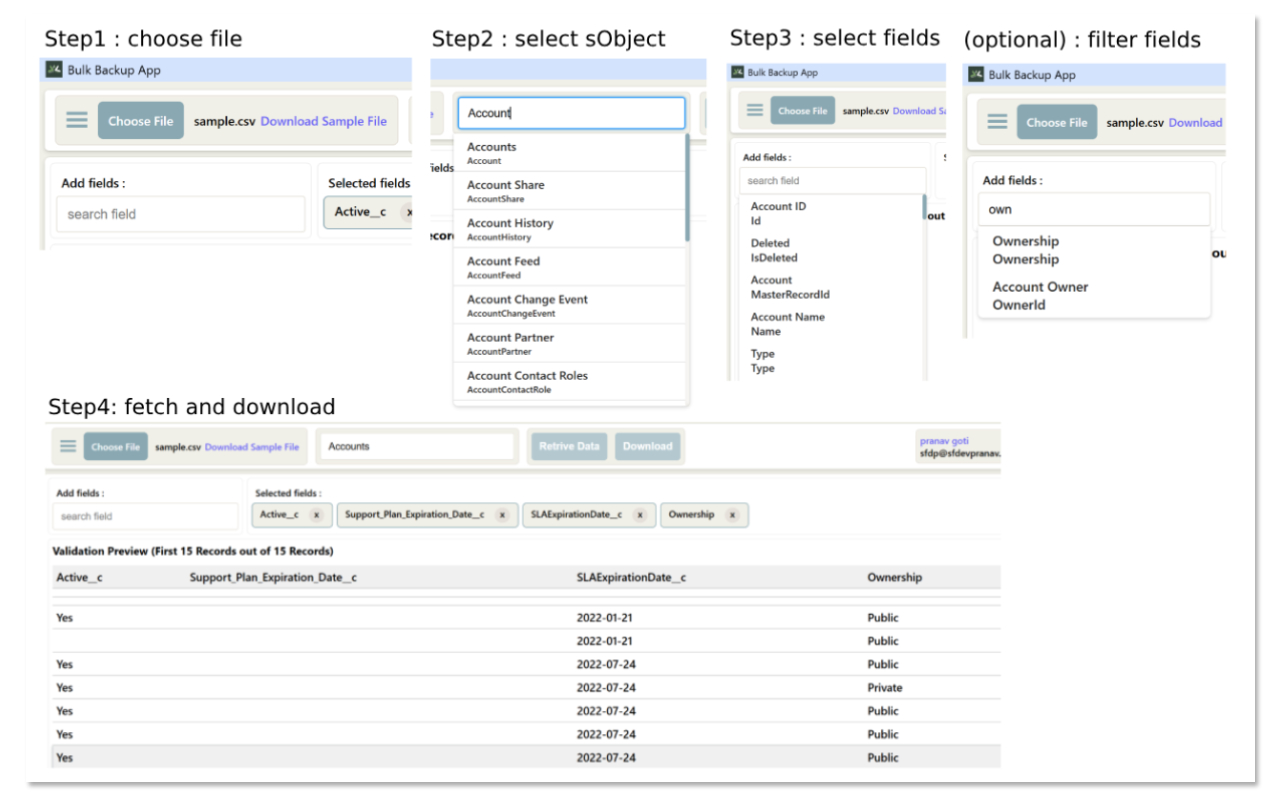Open Download Sample File link in Step1
This screenshot has width=1280, height=800.
323,121
